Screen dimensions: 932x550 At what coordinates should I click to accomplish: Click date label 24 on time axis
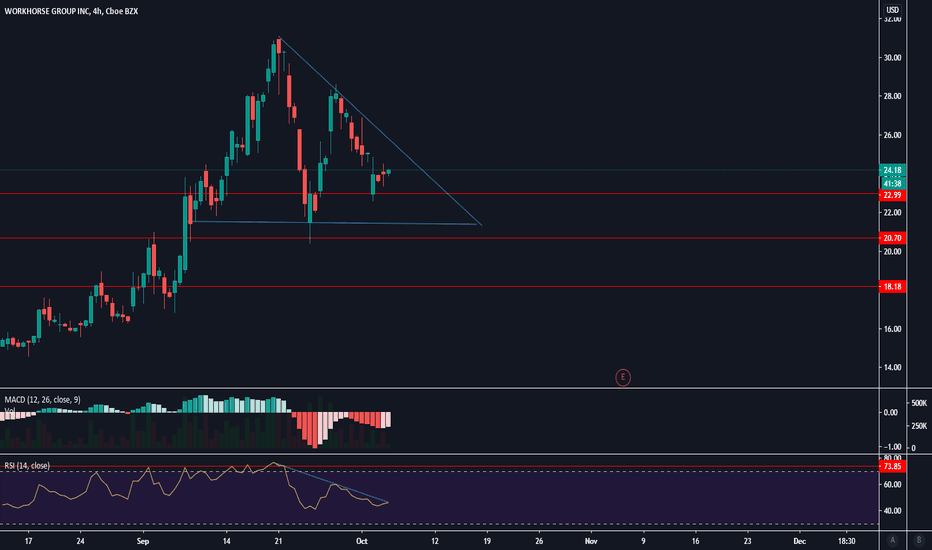tap(80, 541)
